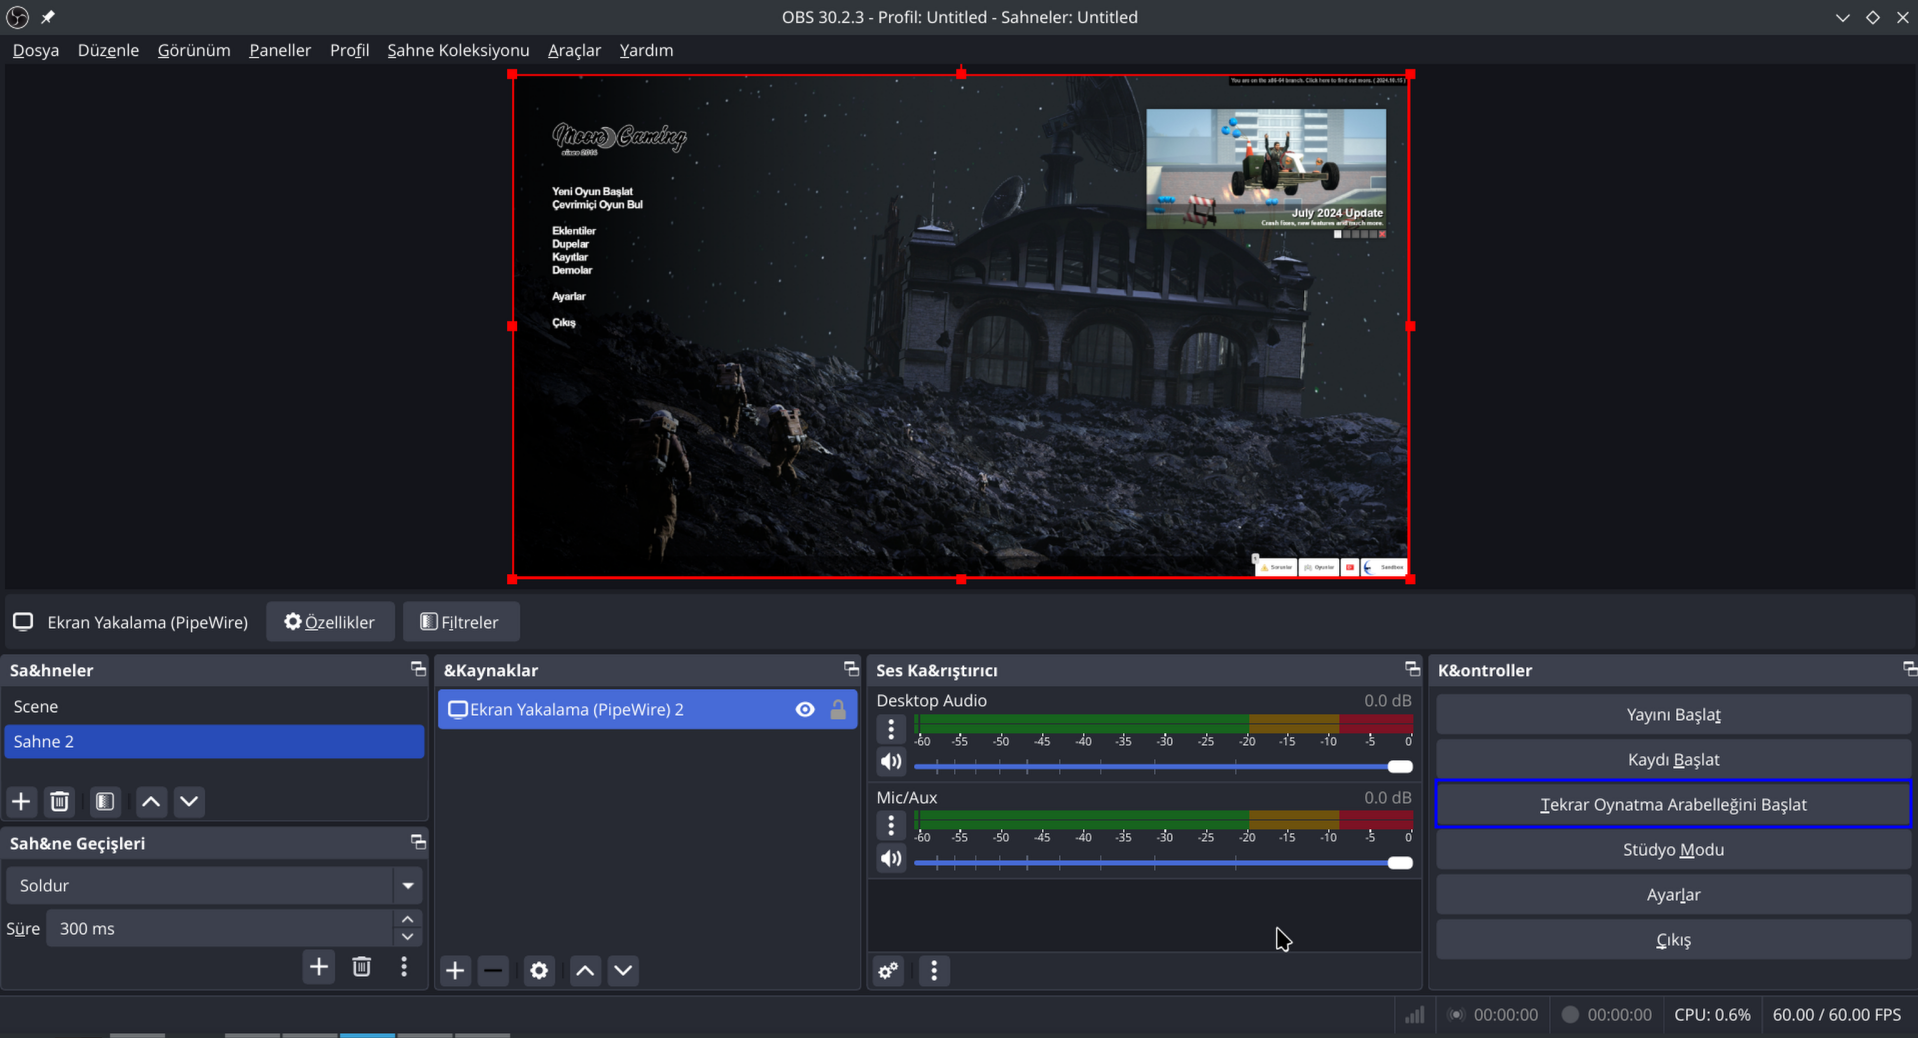Click the CPU: 0.6% status text
The image size is (1918, 1038).
pos(1712,1014)
